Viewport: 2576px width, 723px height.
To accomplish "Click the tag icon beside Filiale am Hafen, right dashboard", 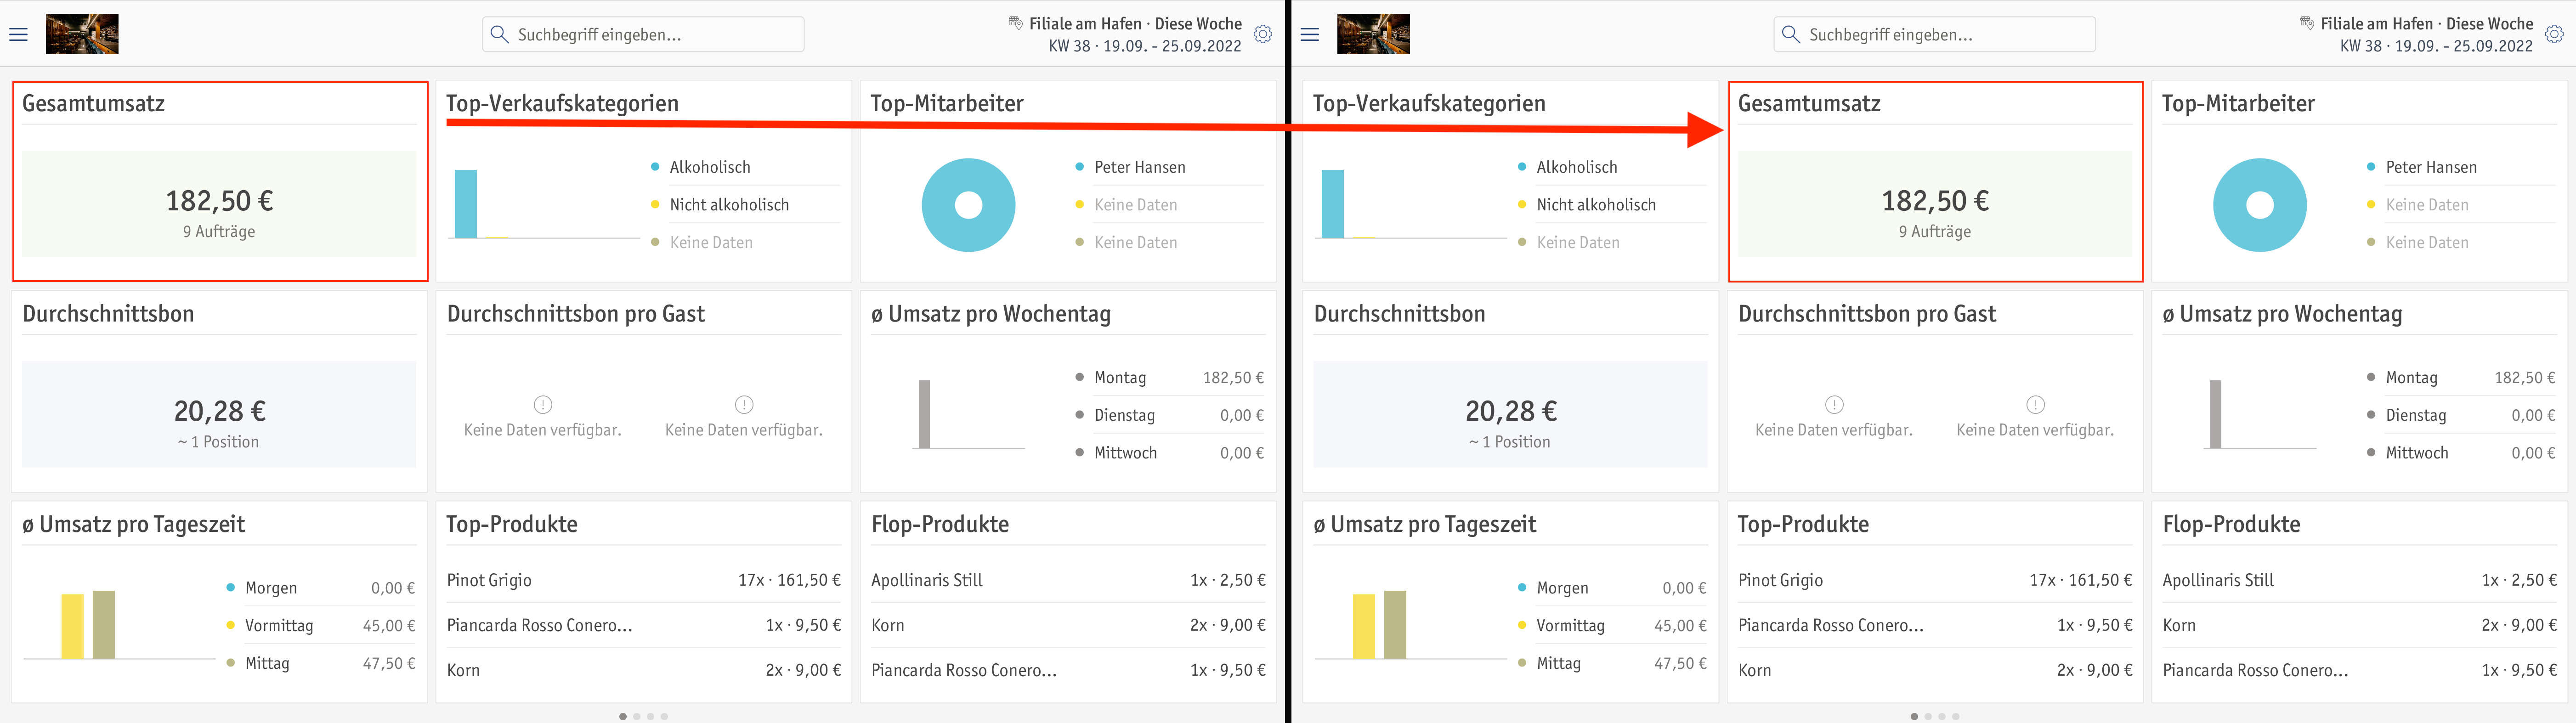I will point(2306,22).
